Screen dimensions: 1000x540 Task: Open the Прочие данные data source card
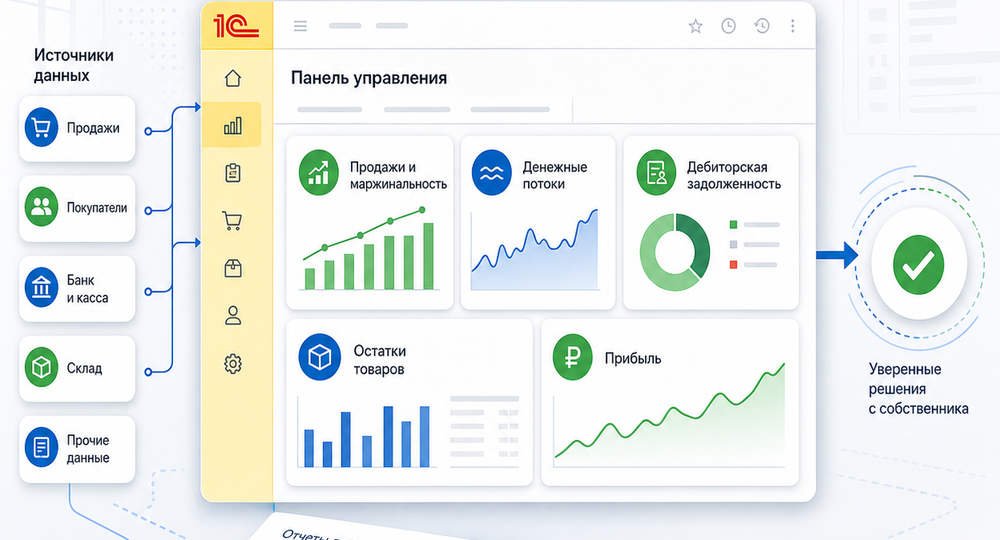tap(77, 449)
